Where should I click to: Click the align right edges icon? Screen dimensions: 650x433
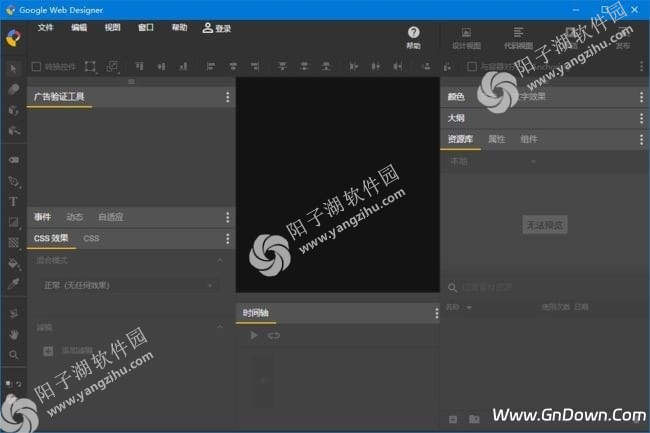pos(255,66)
